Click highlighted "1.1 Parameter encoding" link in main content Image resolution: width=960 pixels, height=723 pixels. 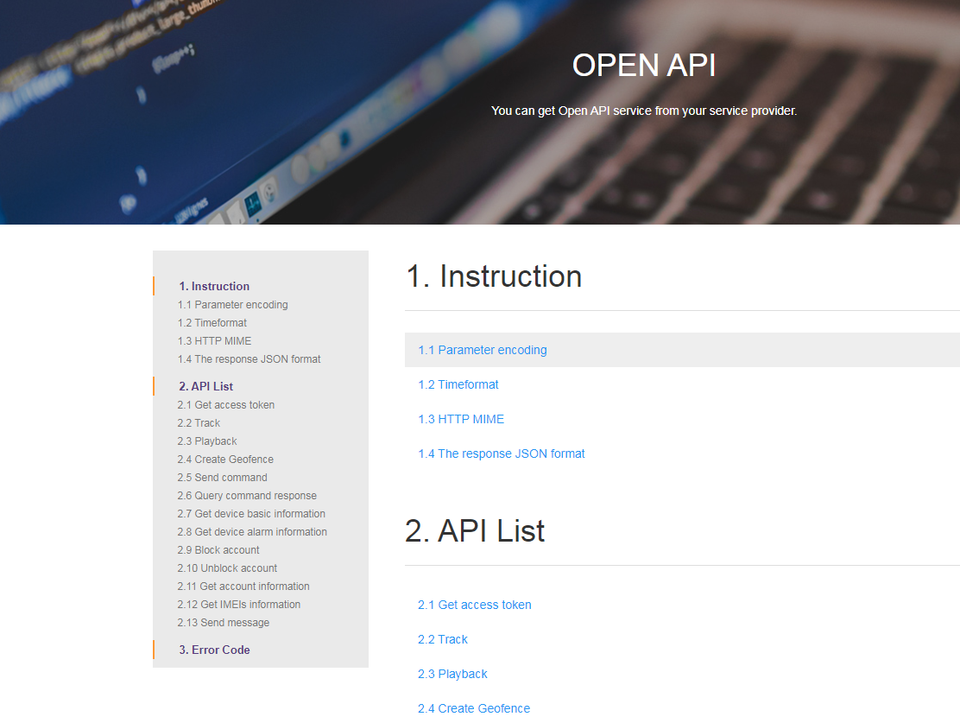[482, 350]
